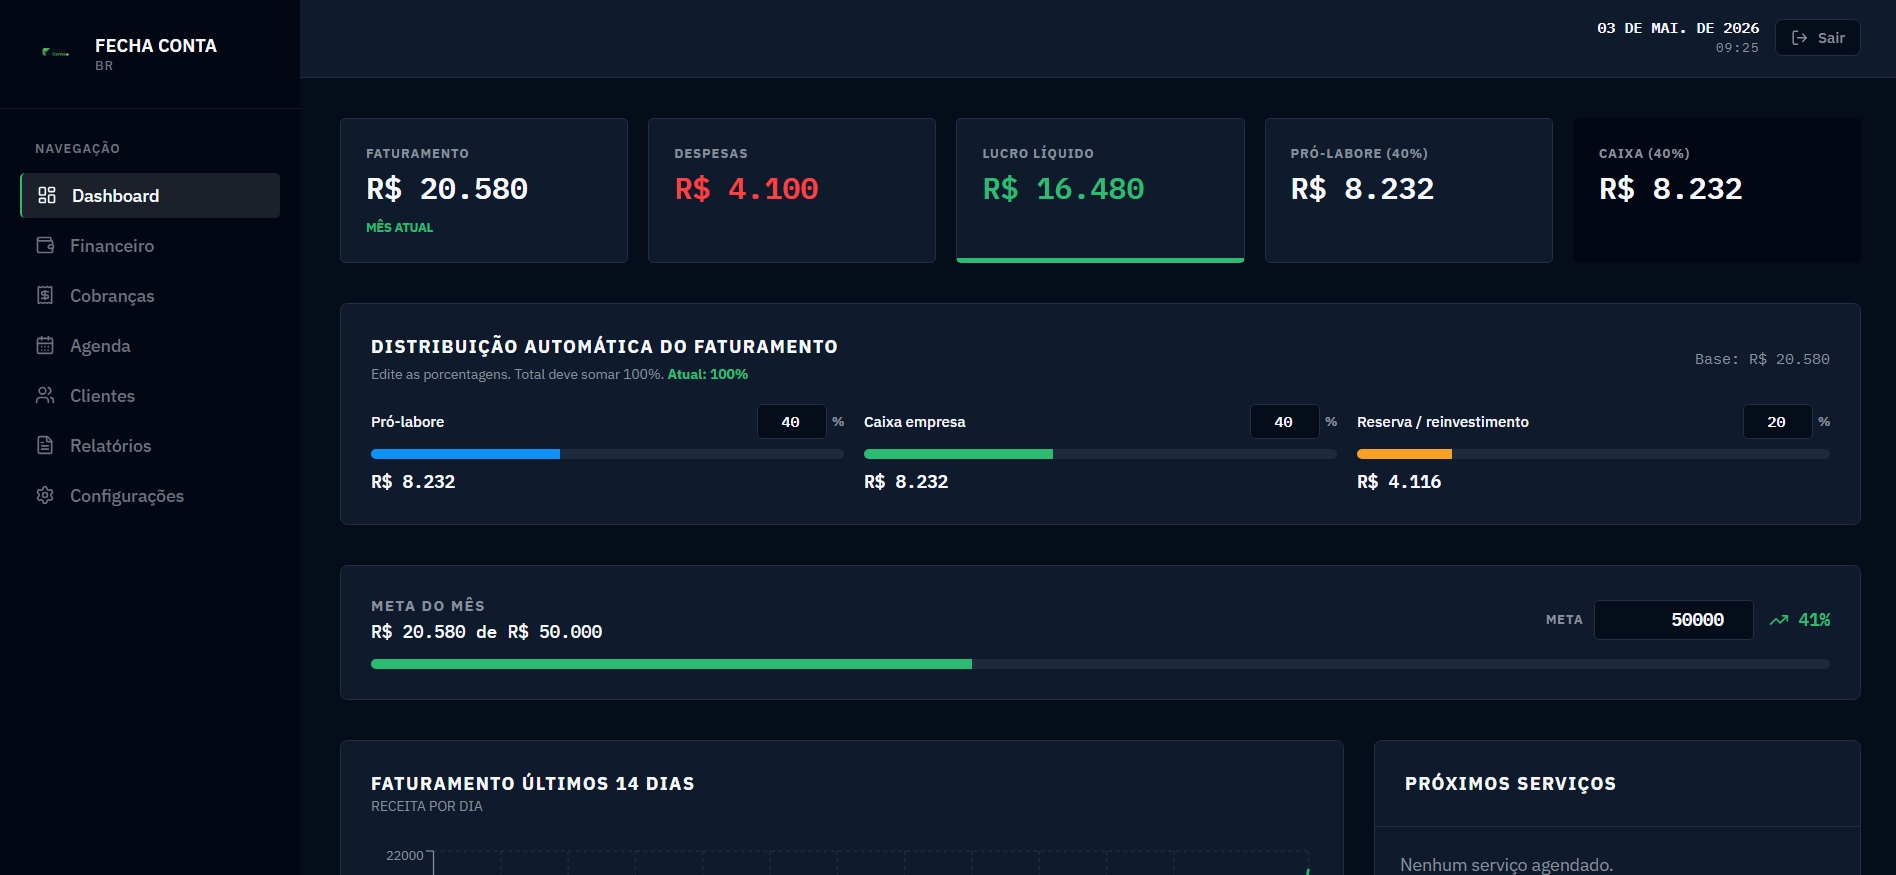Viewport: 1896px width, 875px height.
Task: Click 'Faturamento últimos 14 dias' heading
Action: pos(533,784)
